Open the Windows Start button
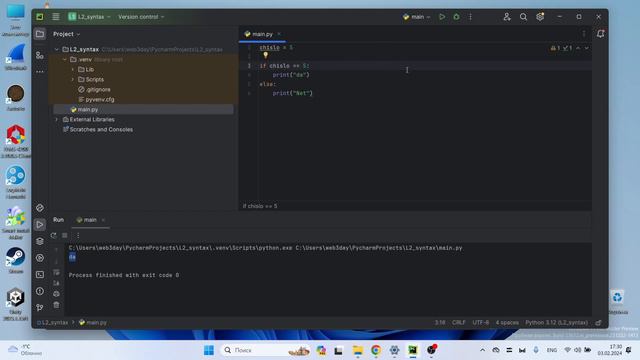Viewport: 640px width, 360px height. [x=209, y=350]
